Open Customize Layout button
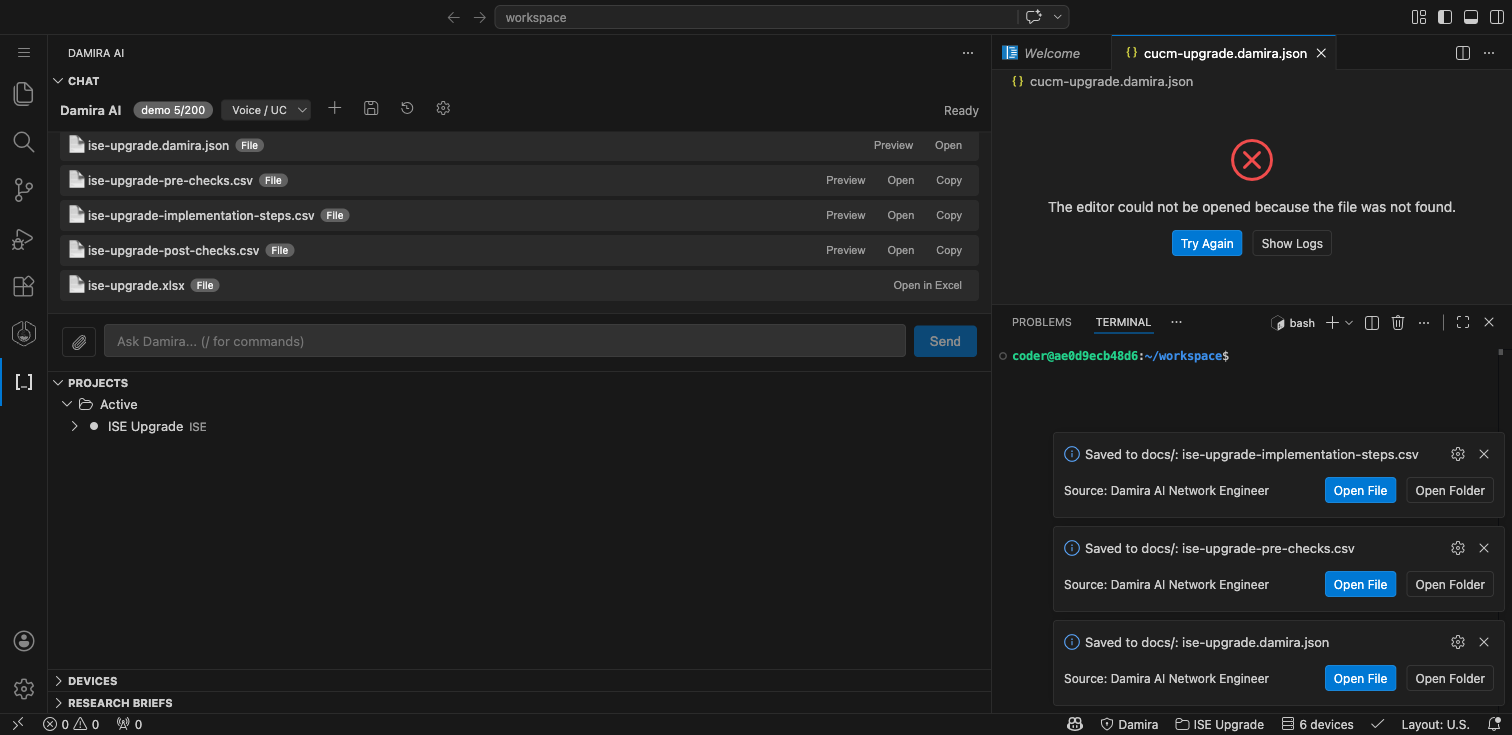The image size is (1512, 735). pyautogui.click(x=1418, y=17)
